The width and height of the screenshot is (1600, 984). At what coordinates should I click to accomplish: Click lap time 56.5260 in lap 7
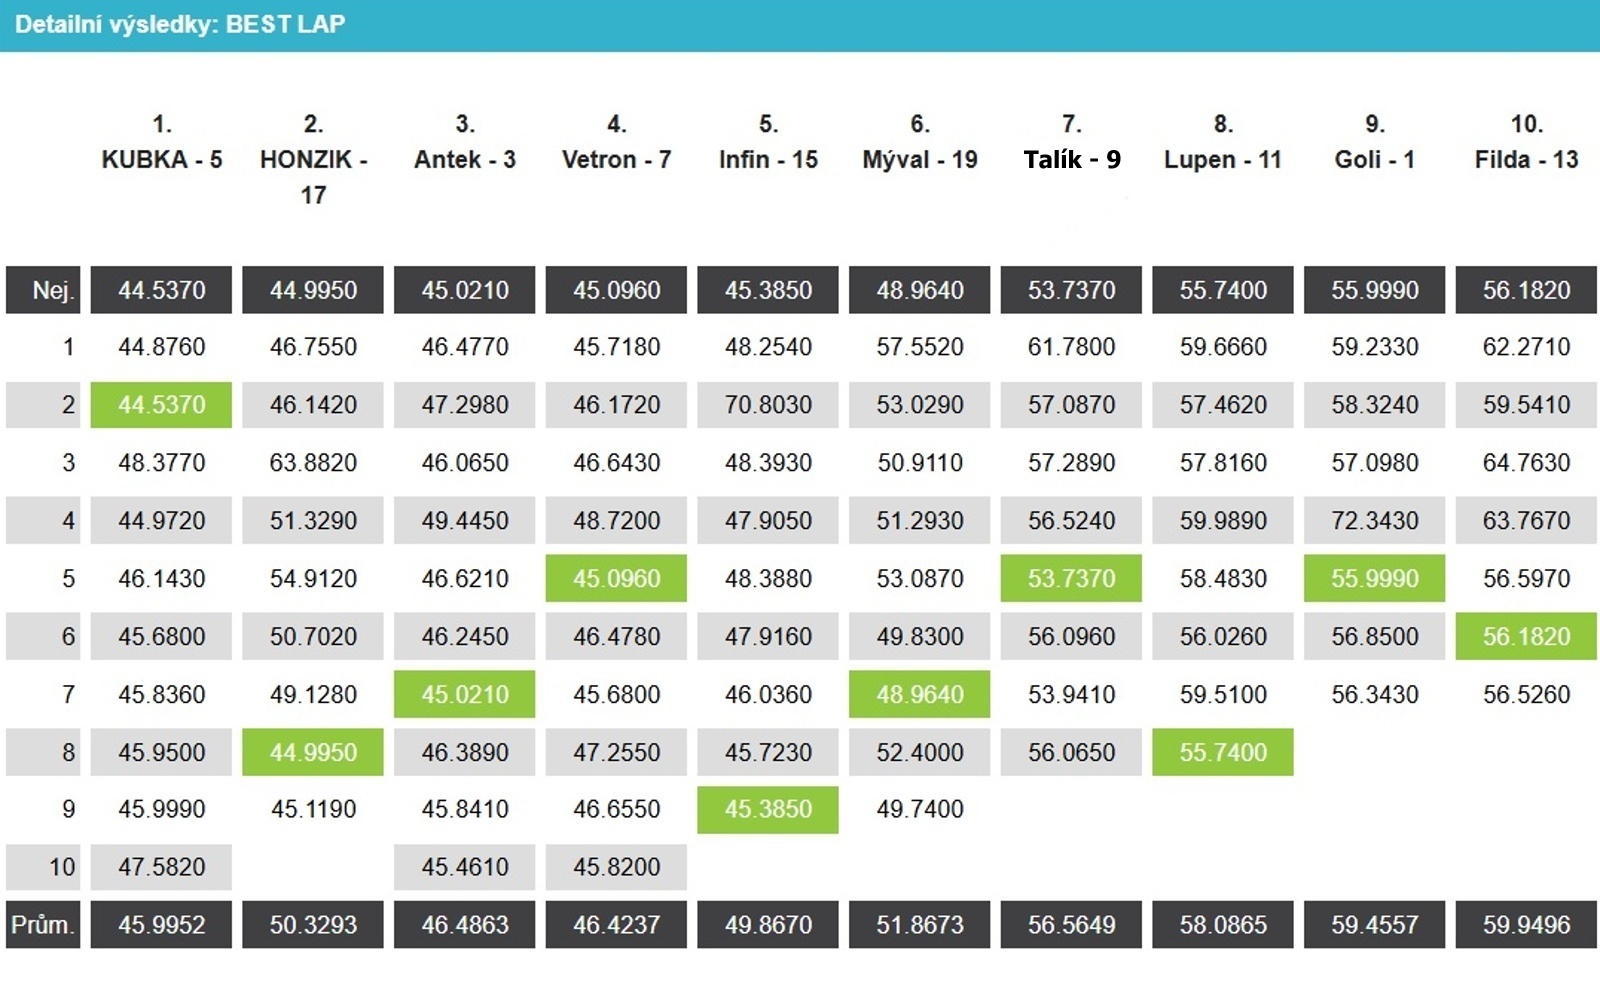pyautogui.click(x=1526, y=694)
